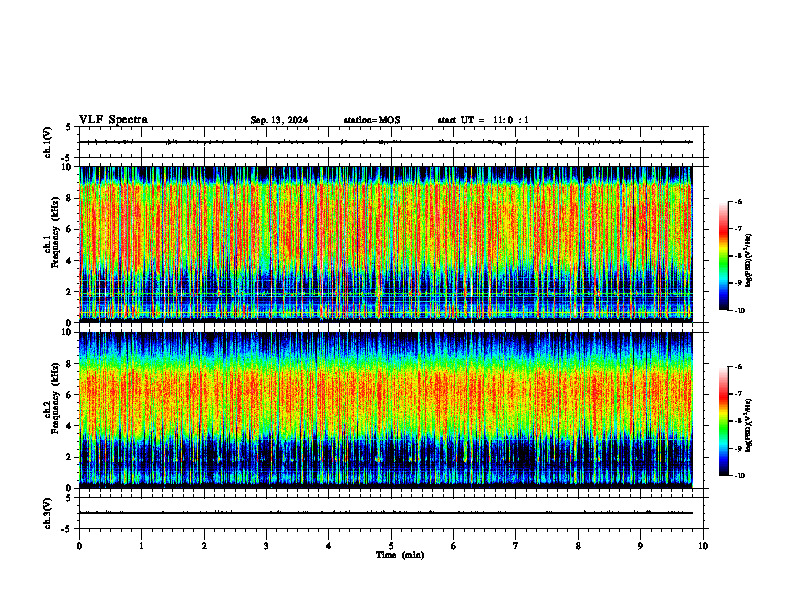Click time axis tick label "0"
Viewport: 792px width, 612px height.
[x=79, y=546]
